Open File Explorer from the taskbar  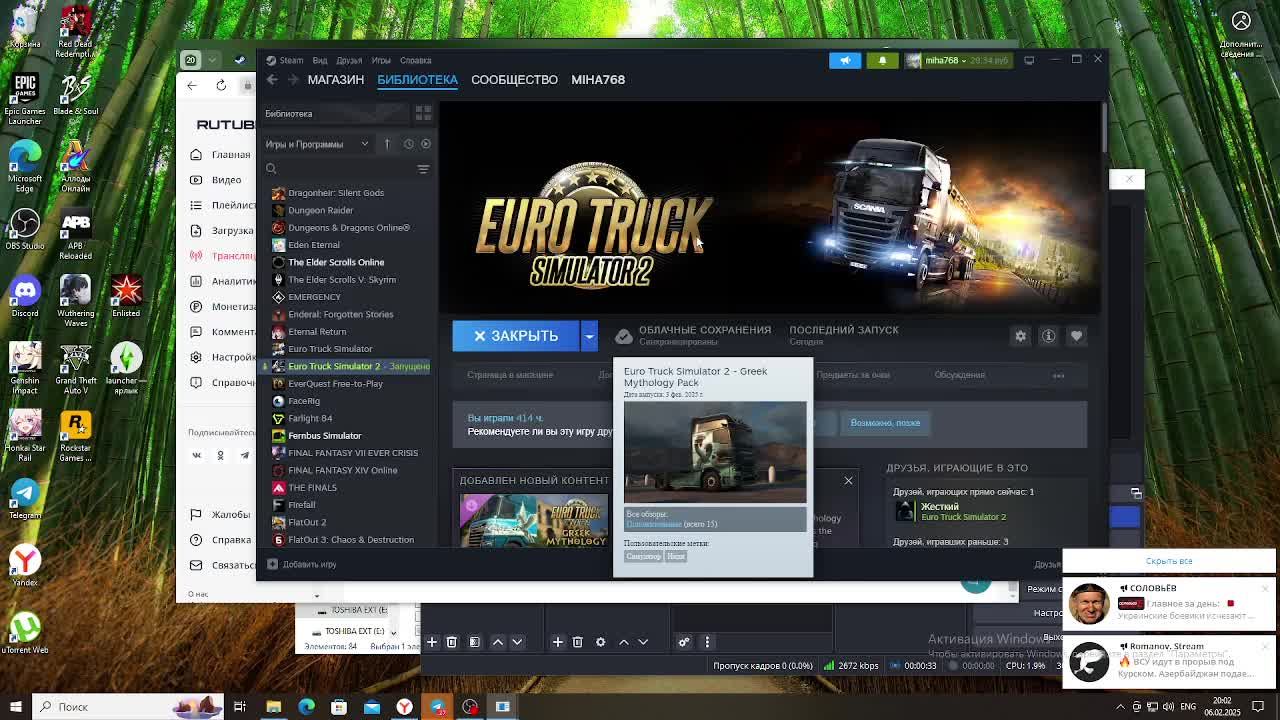pos(273,707)
